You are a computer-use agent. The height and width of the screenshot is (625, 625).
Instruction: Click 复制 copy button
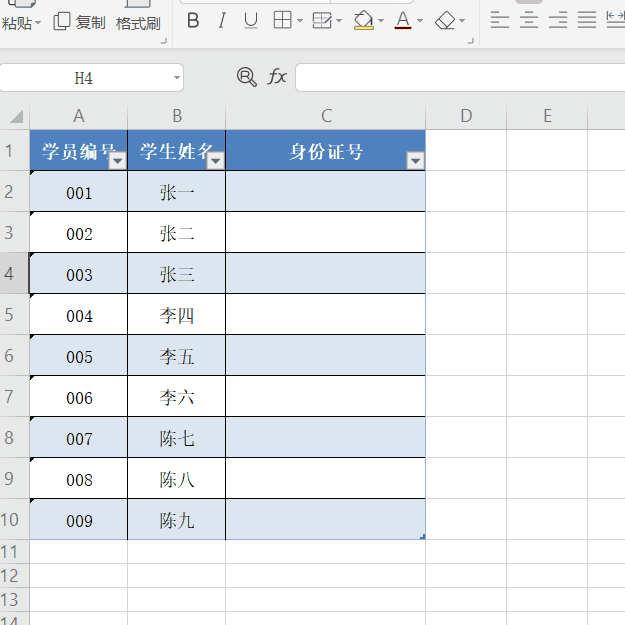click(x=79, y=22)
